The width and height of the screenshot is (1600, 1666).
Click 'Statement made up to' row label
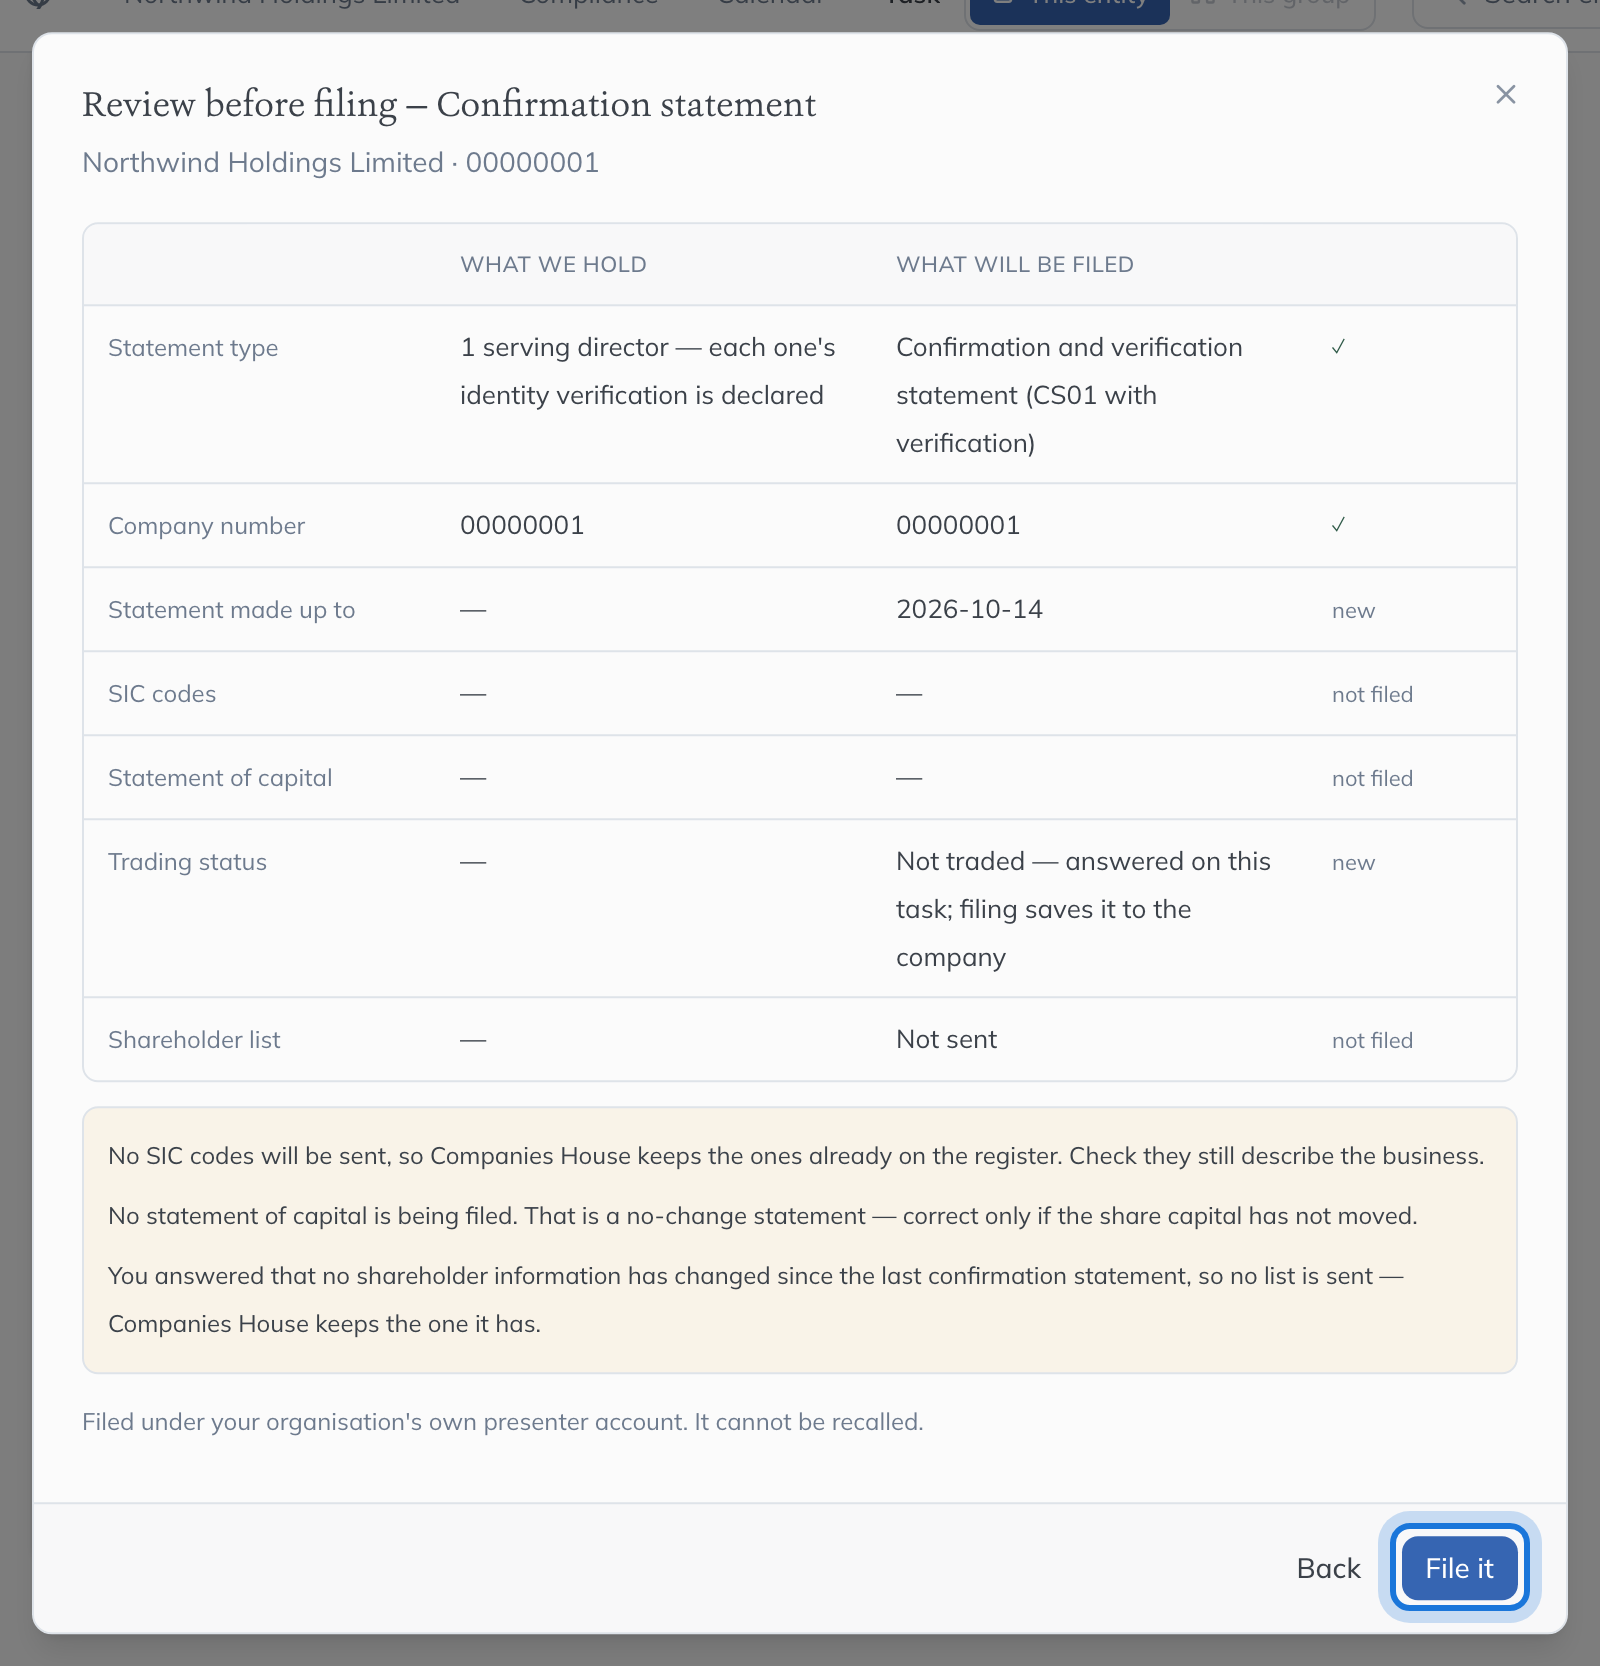(231, 610)
